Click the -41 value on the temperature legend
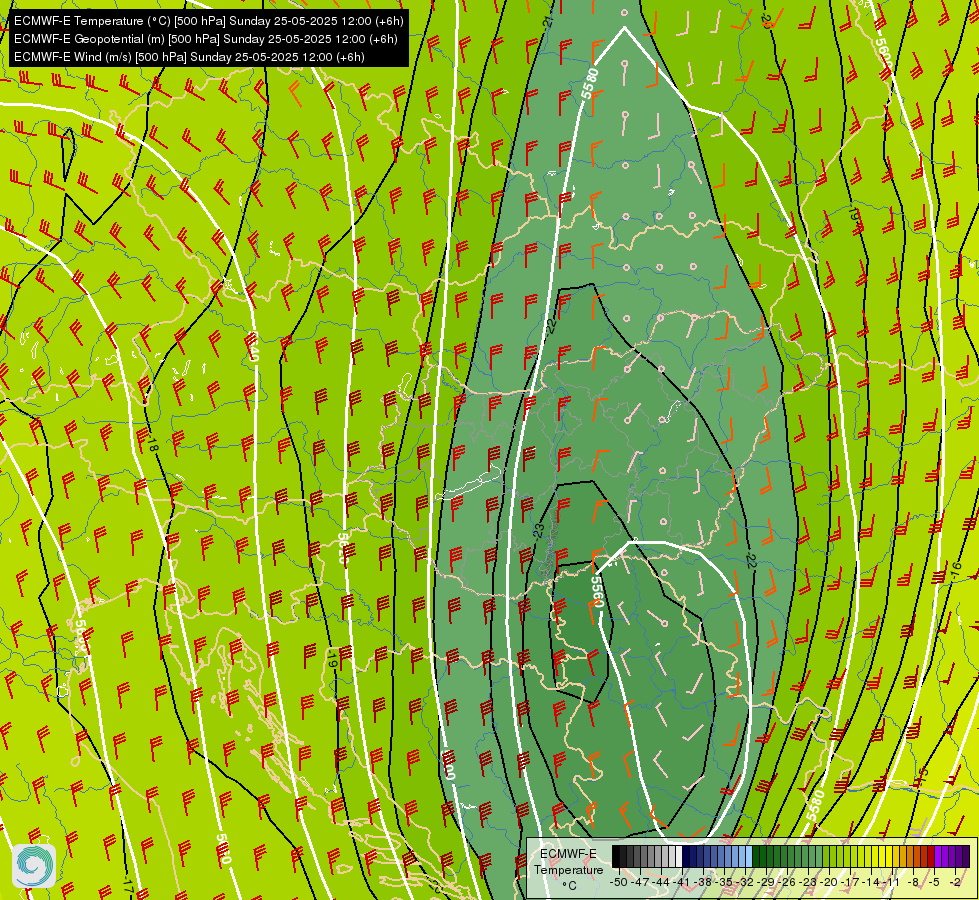Screen dimensions: 979x900 click(682, 882)
